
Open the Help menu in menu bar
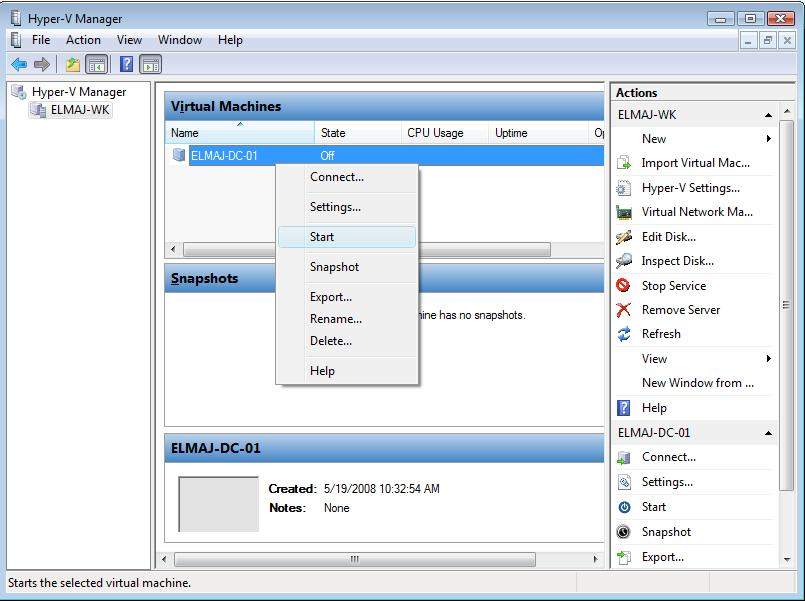coord(230,40)
